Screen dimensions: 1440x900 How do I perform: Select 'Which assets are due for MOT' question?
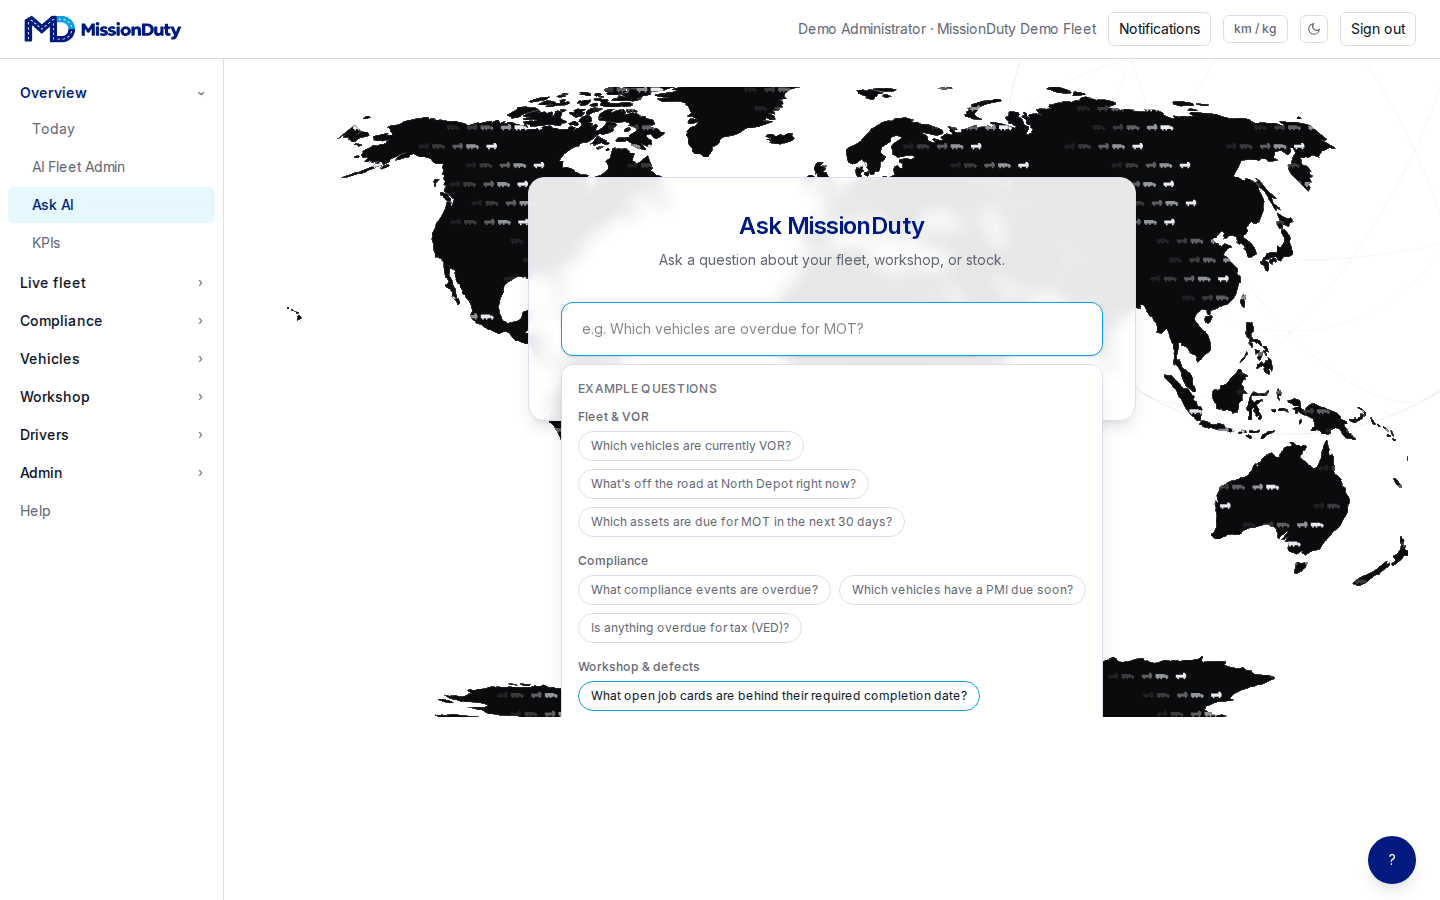point(741,522)
